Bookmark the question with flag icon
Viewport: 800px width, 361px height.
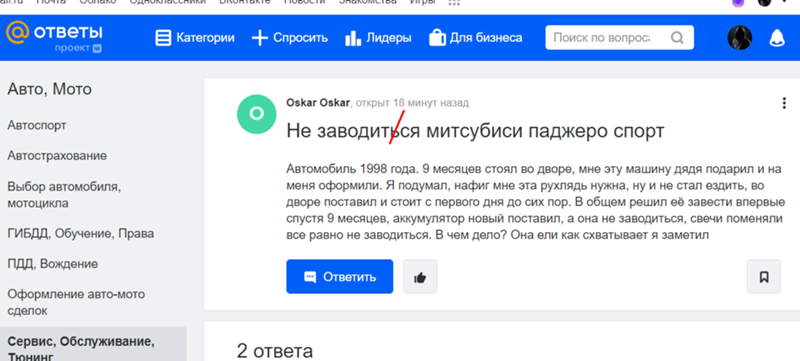click(x=764, y=277)
